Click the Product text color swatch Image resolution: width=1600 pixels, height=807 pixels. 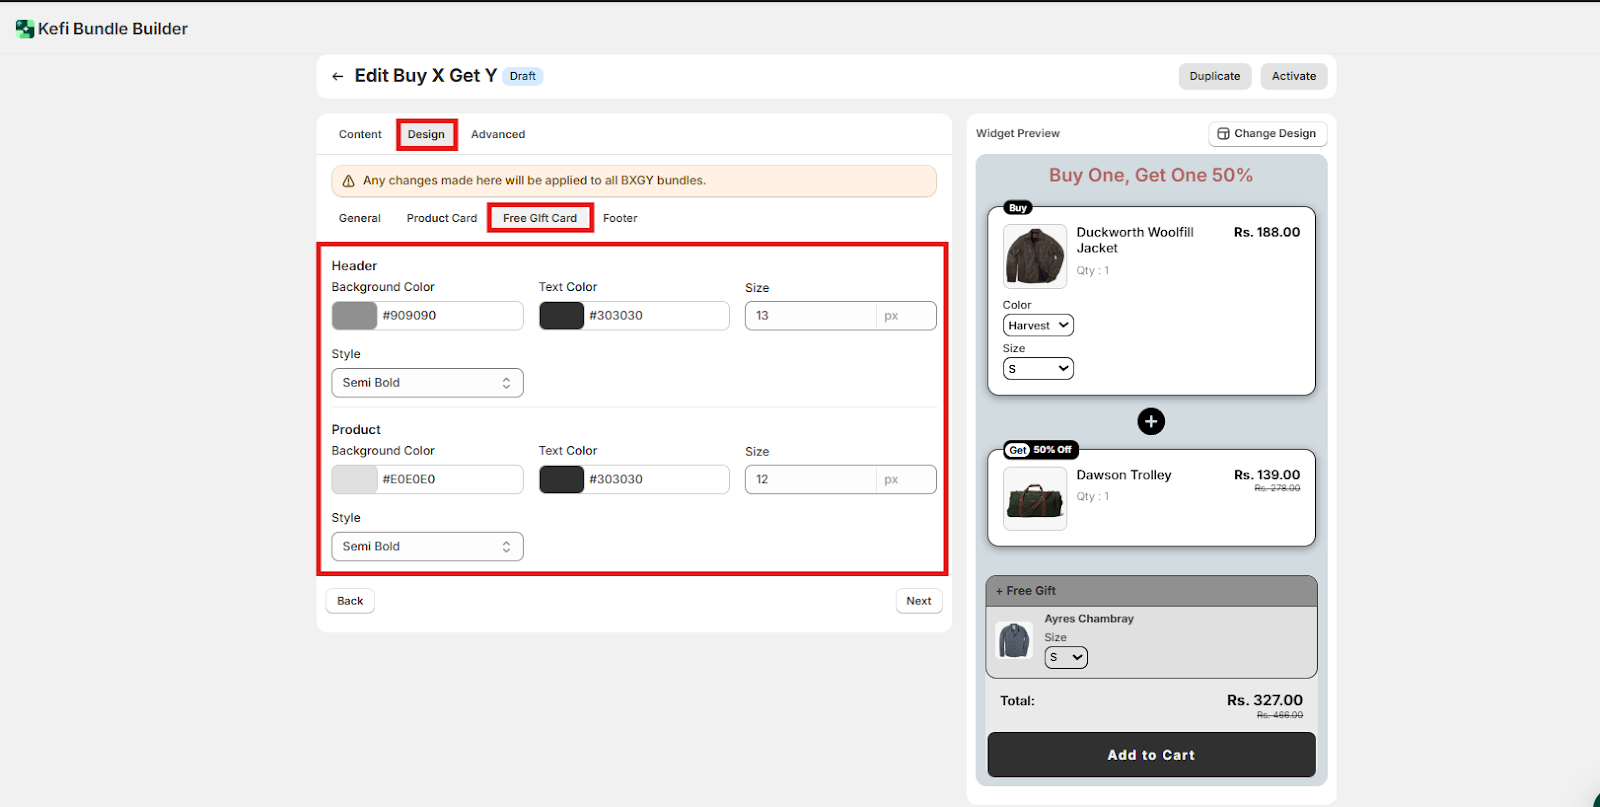[x=561, y=480]
